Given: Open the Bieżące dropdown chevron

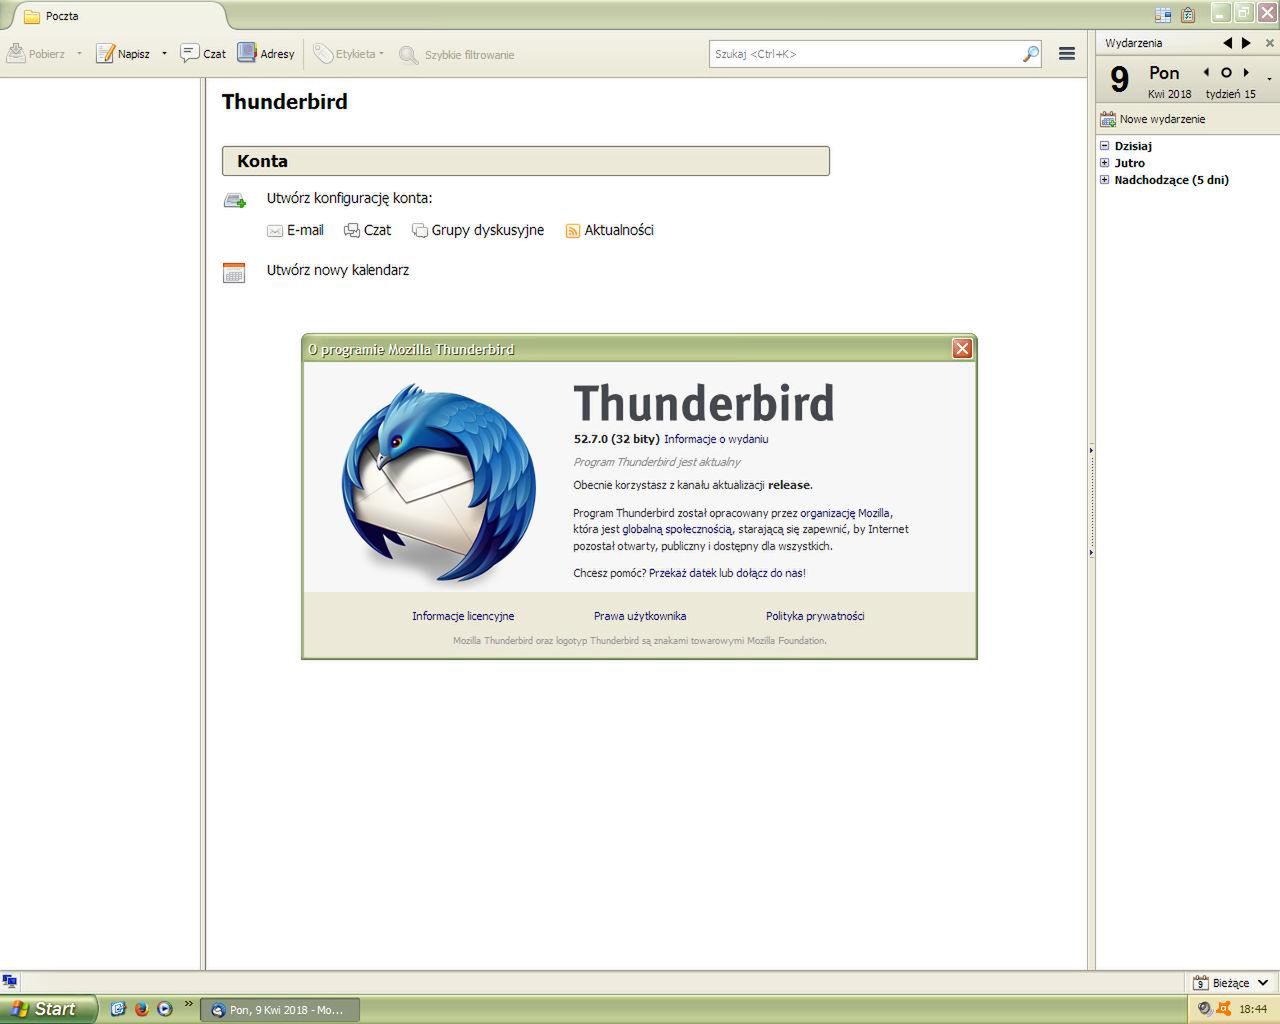Looking at the screenshot, I should 1263,983.
